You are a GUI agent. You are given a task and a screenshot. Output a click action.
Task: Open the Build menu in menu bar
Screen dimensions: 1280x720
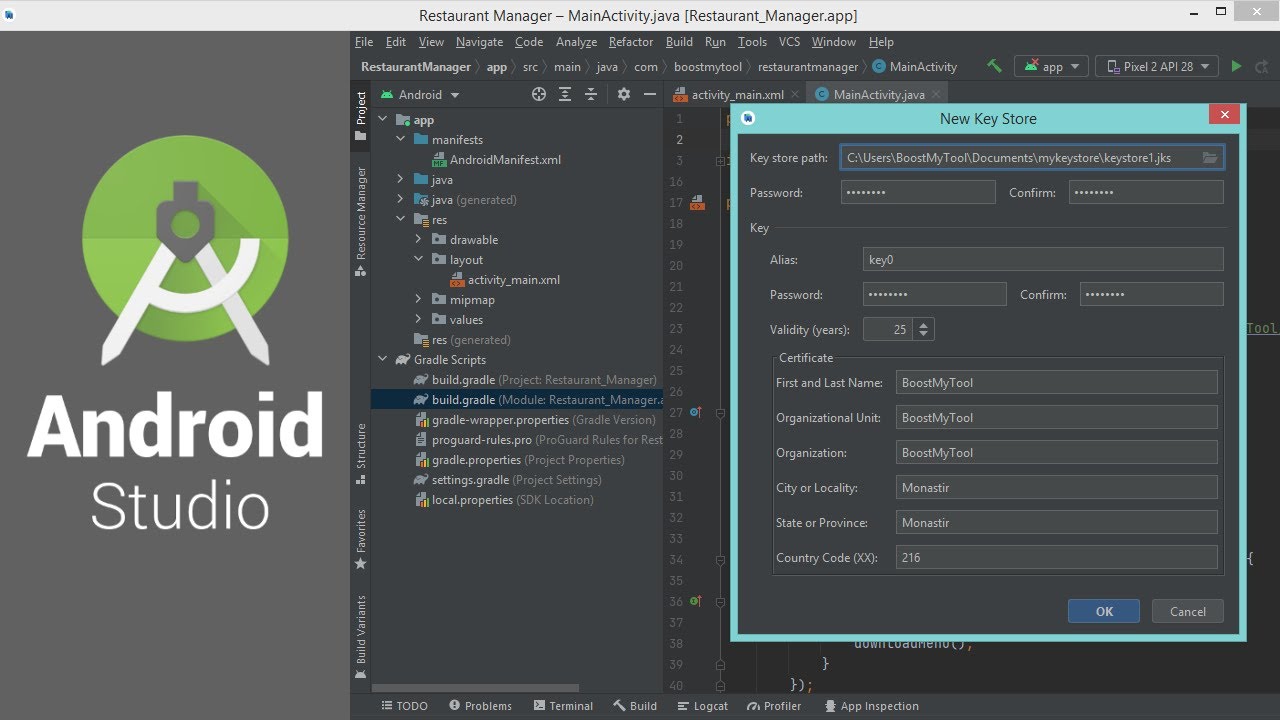pyautogui.click(x=679, y=42)
